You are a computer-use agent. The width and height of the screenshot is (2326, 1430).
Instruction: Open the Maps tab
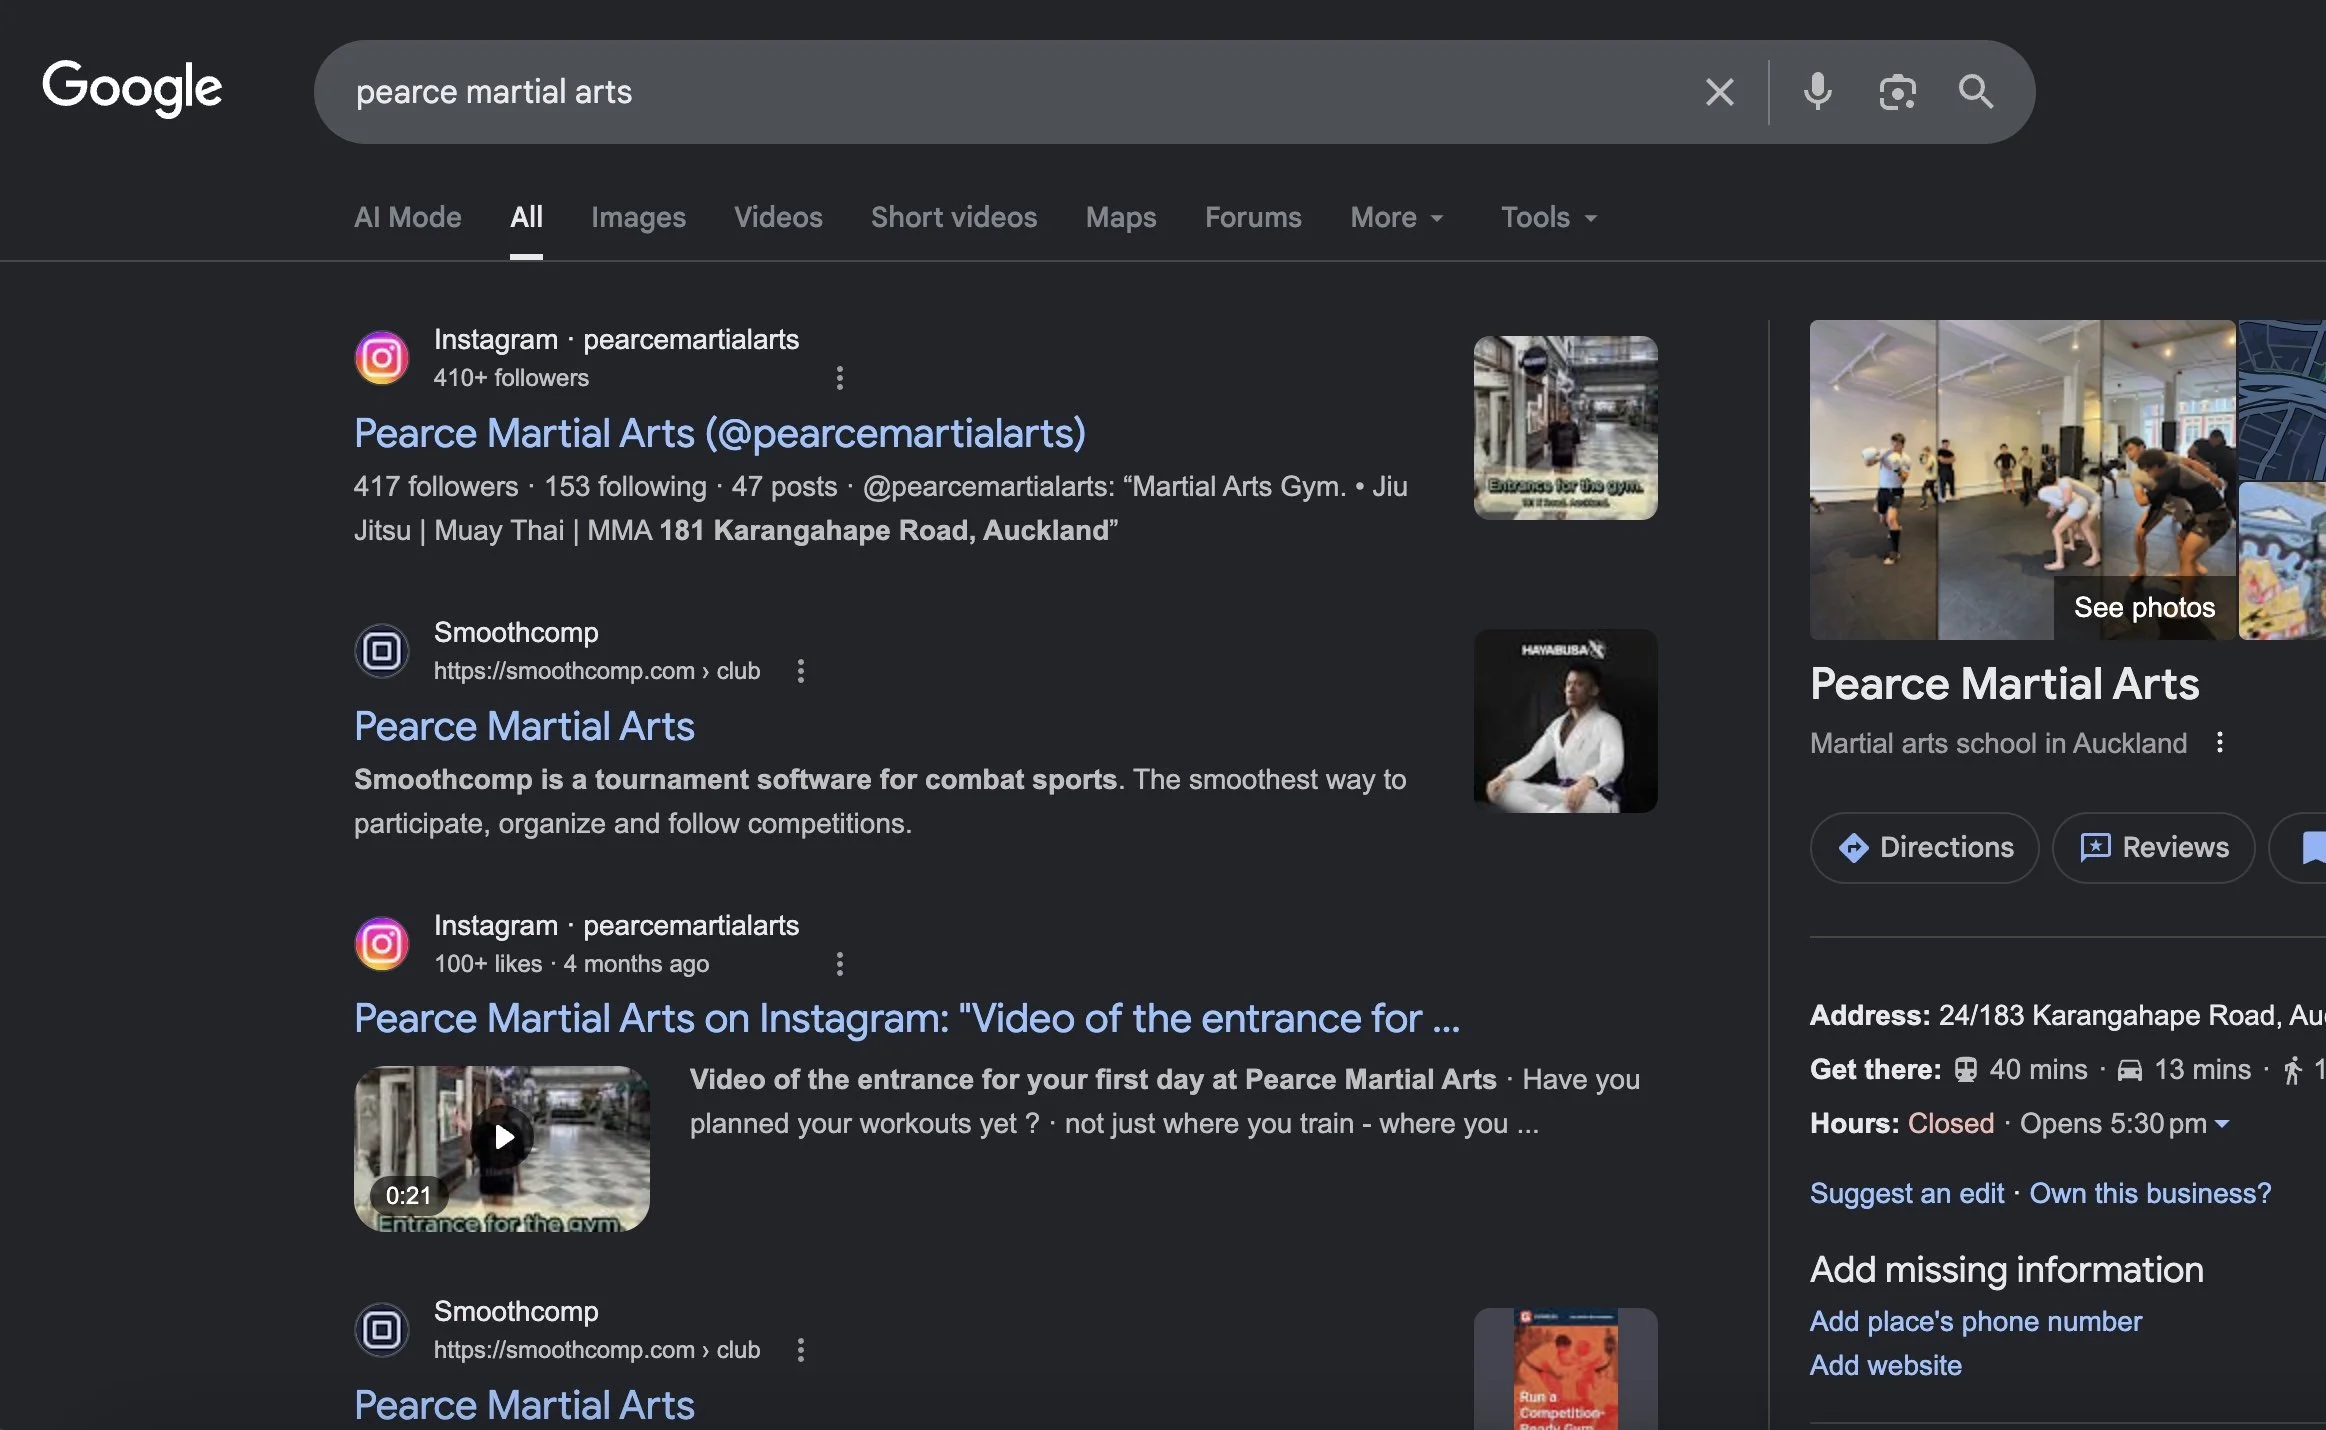coord(1121,217)
